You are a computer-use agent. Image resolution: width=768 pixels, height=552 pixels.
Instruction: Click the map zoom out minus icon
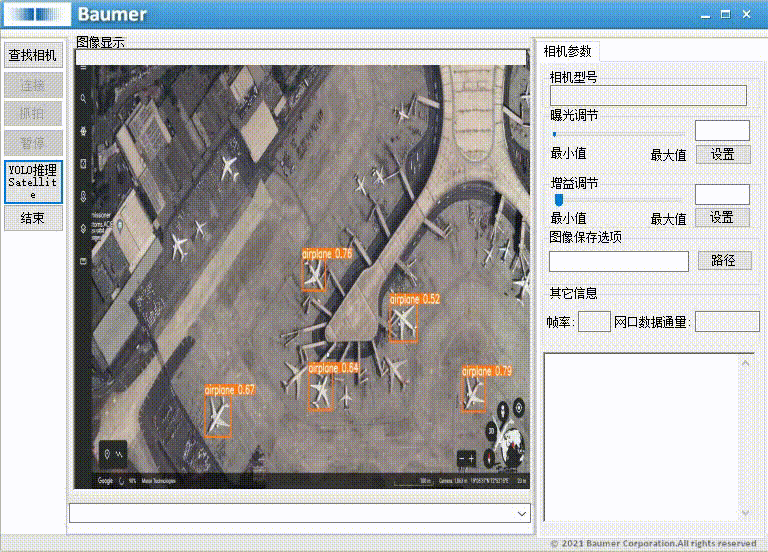click(x=461, y=459)
